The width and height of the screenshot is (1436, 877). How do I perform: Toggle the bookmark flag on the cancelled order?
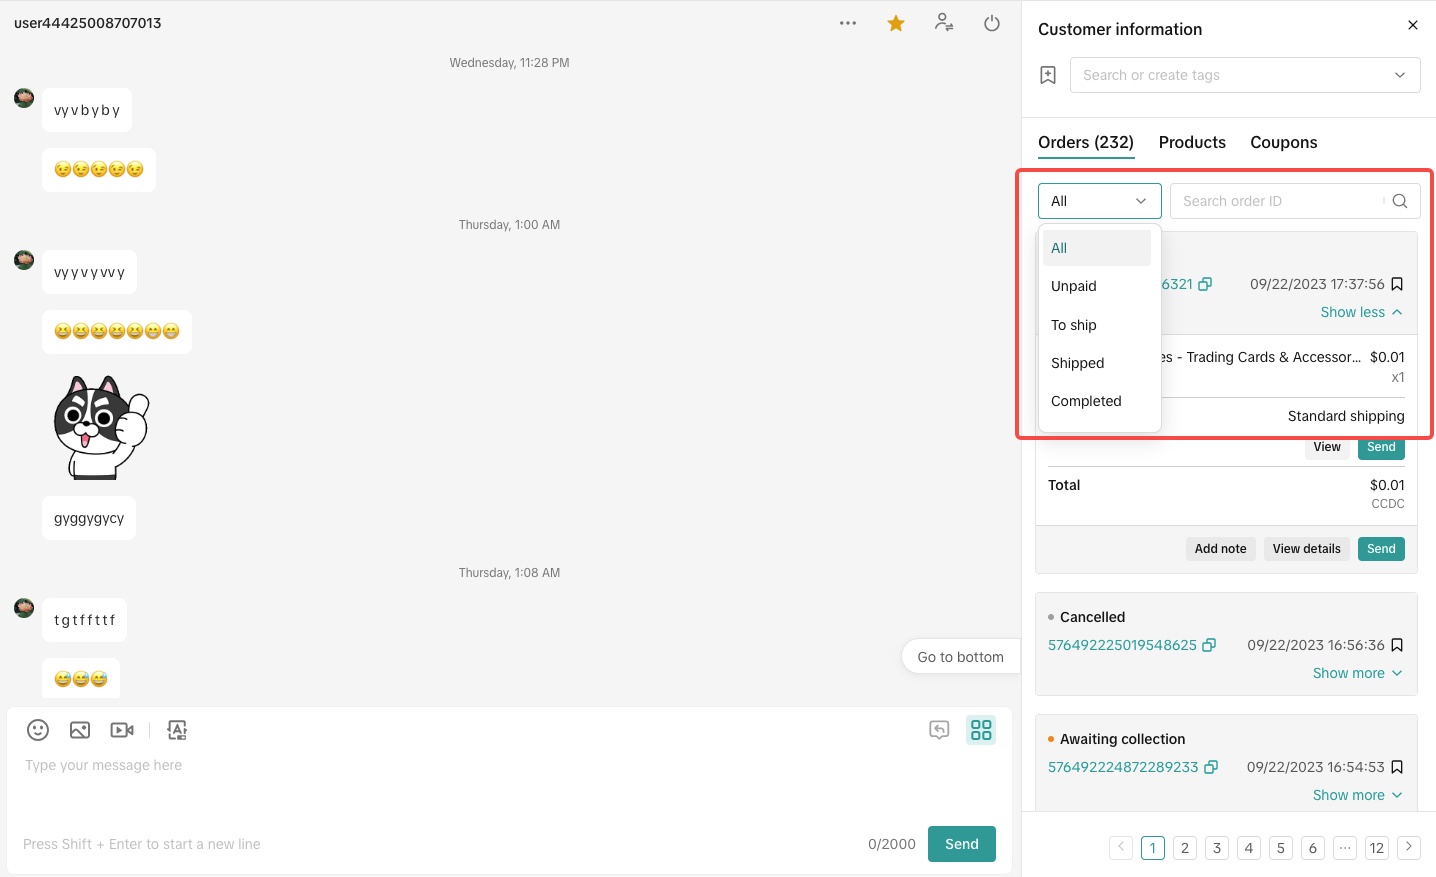click(x=1397, y=645)
